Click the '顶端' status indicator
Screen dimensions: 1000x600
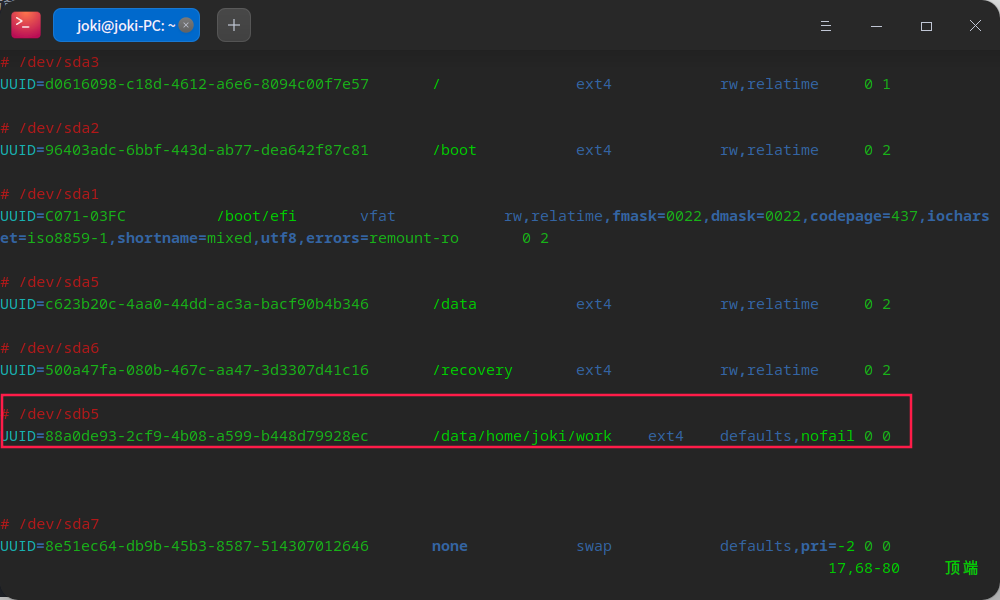pyautogui.click(x=962, y=568)
